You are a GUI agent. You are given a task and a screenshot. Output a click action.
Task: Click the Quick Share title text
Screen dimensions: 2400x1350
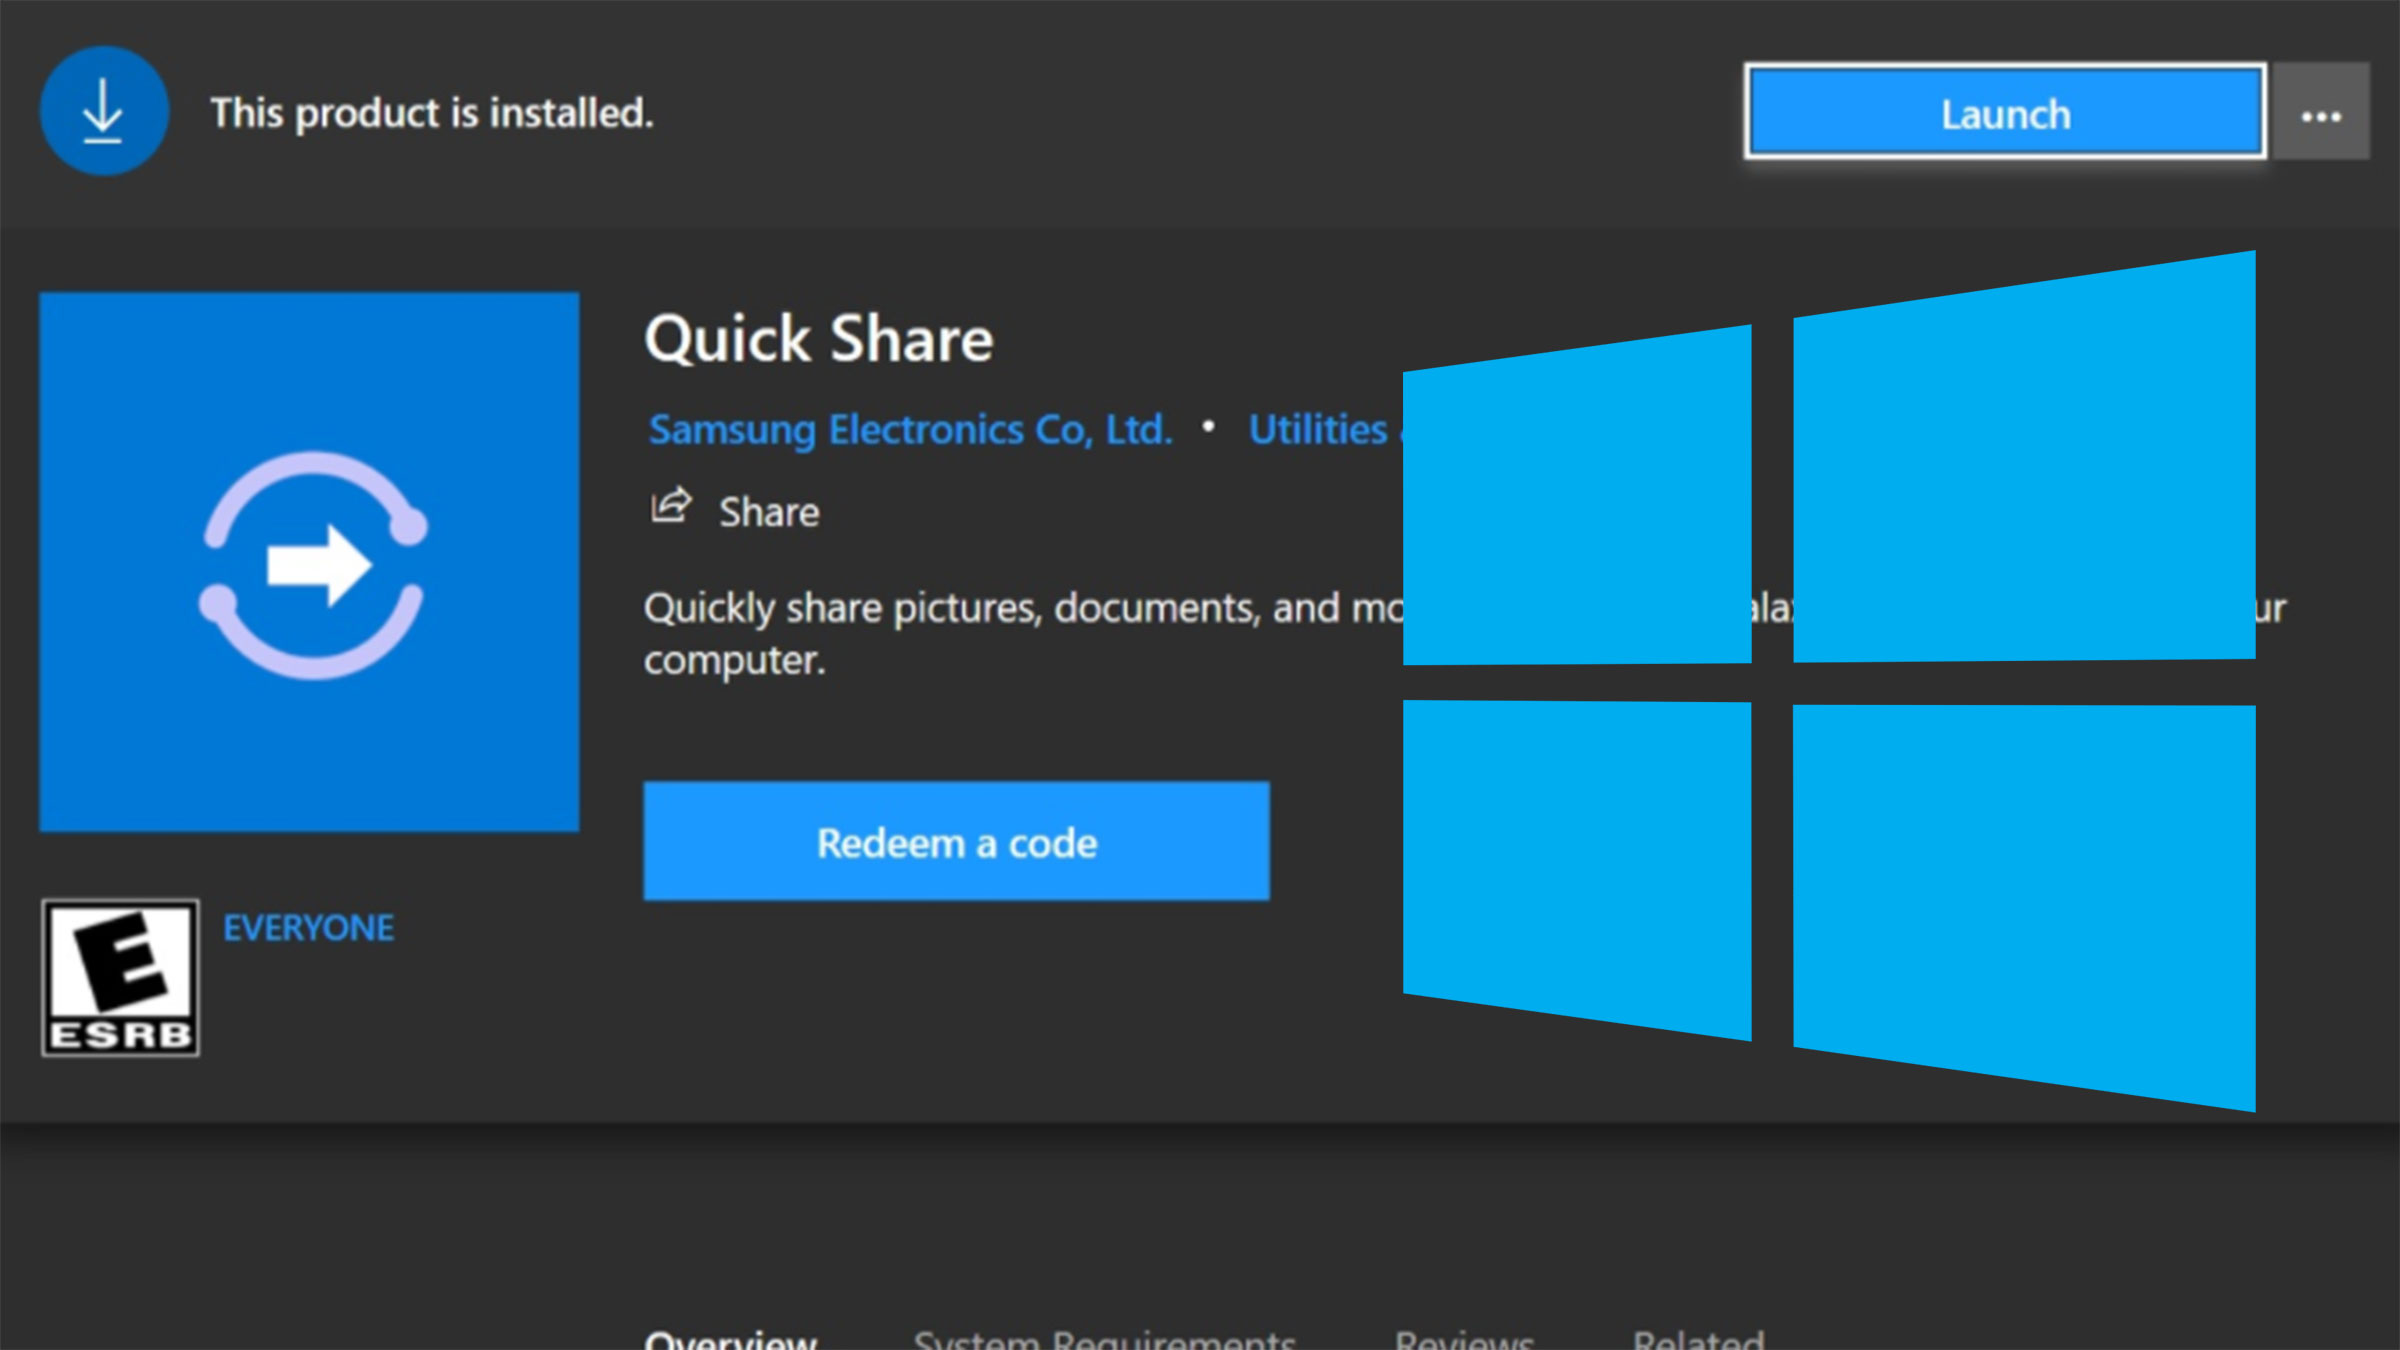[x=818, y=339]
